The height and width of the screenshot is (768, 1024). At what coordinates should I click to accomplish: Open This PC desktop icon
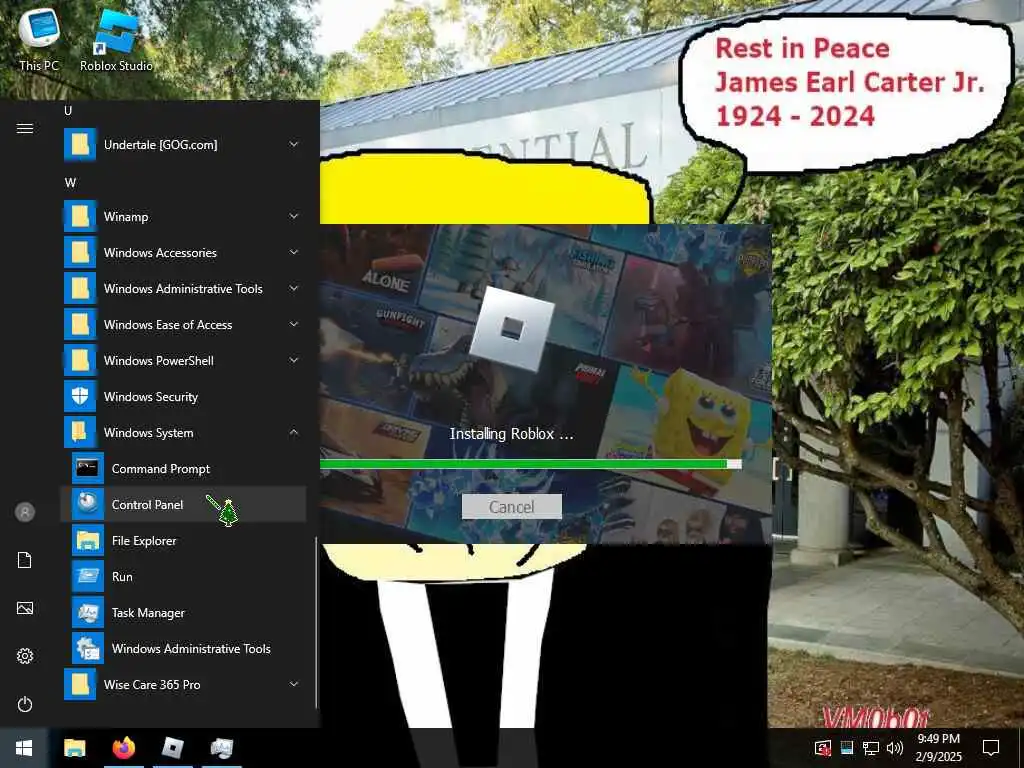[x=39, y=39]
